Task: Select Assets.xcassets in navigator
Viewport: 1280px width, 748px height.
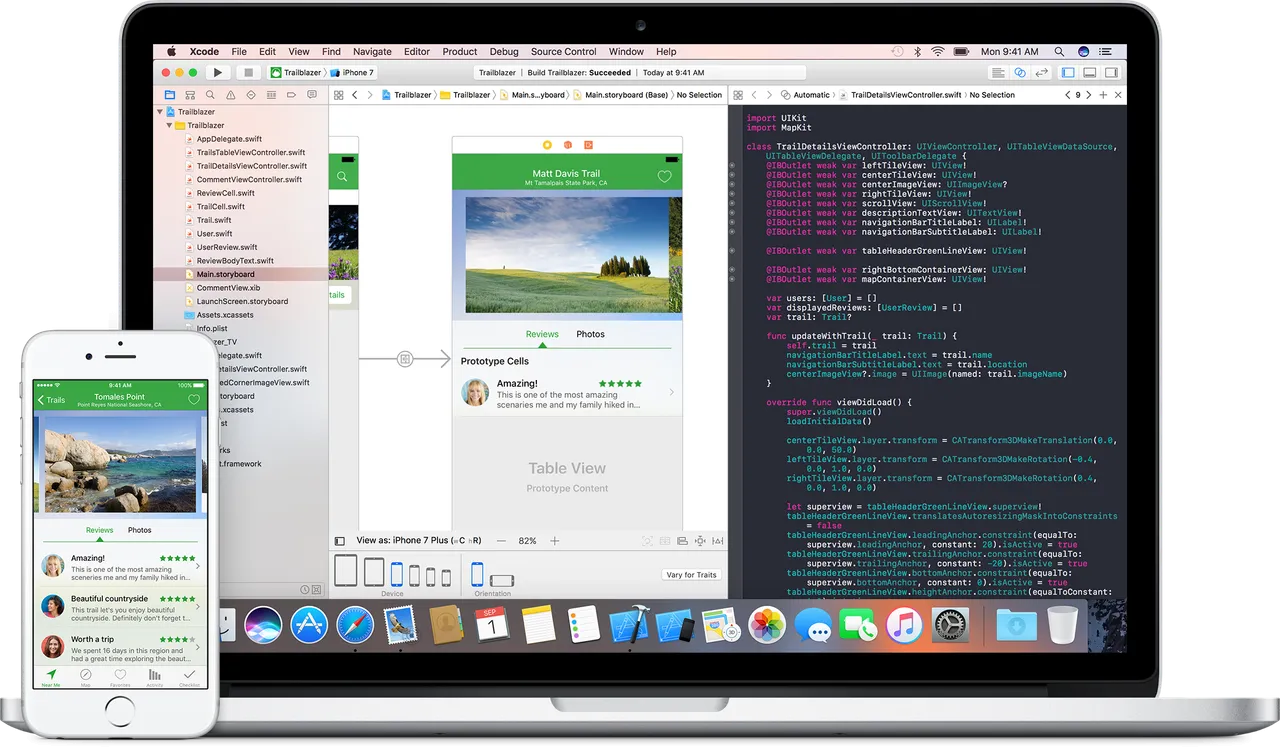Action: [225, 314]
